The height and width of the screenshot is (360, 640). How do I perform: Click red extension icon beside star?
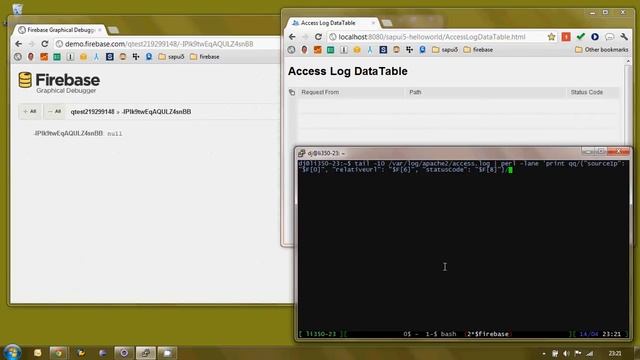tap(566, 37)
